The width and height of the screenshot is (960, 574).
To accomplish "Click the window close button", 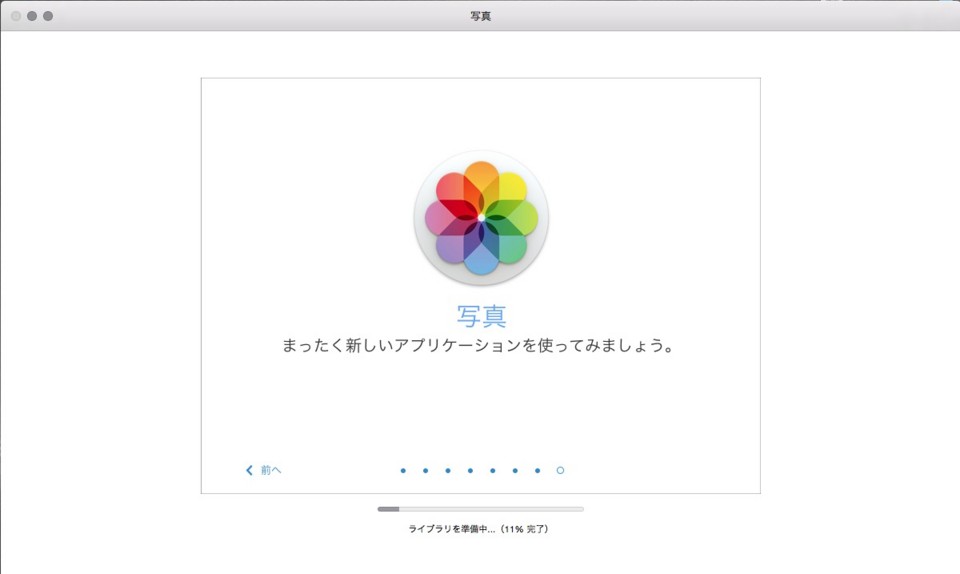I will coord(16,16).
